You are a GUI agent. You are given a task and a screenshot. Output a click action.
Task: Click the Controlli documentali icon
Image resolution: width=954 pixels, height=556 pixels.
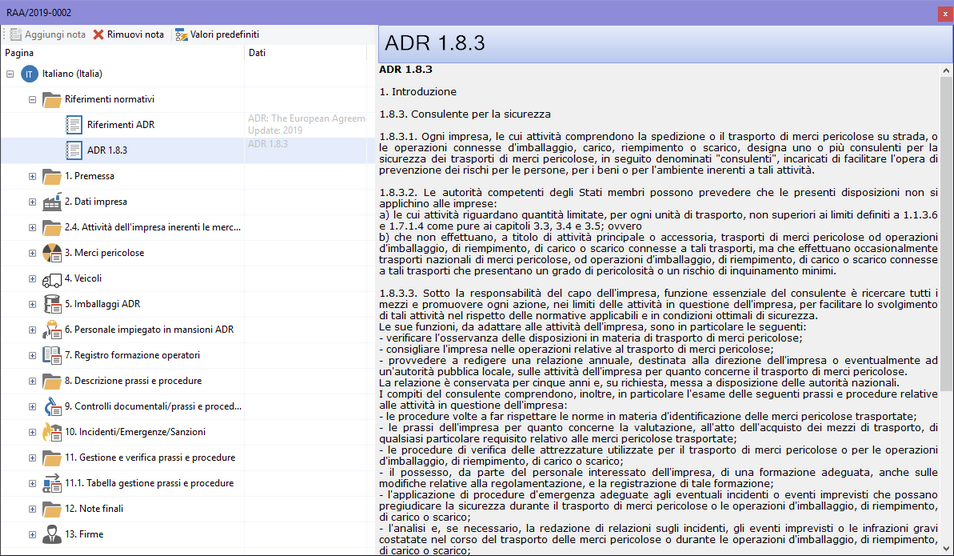pos(52,406)
